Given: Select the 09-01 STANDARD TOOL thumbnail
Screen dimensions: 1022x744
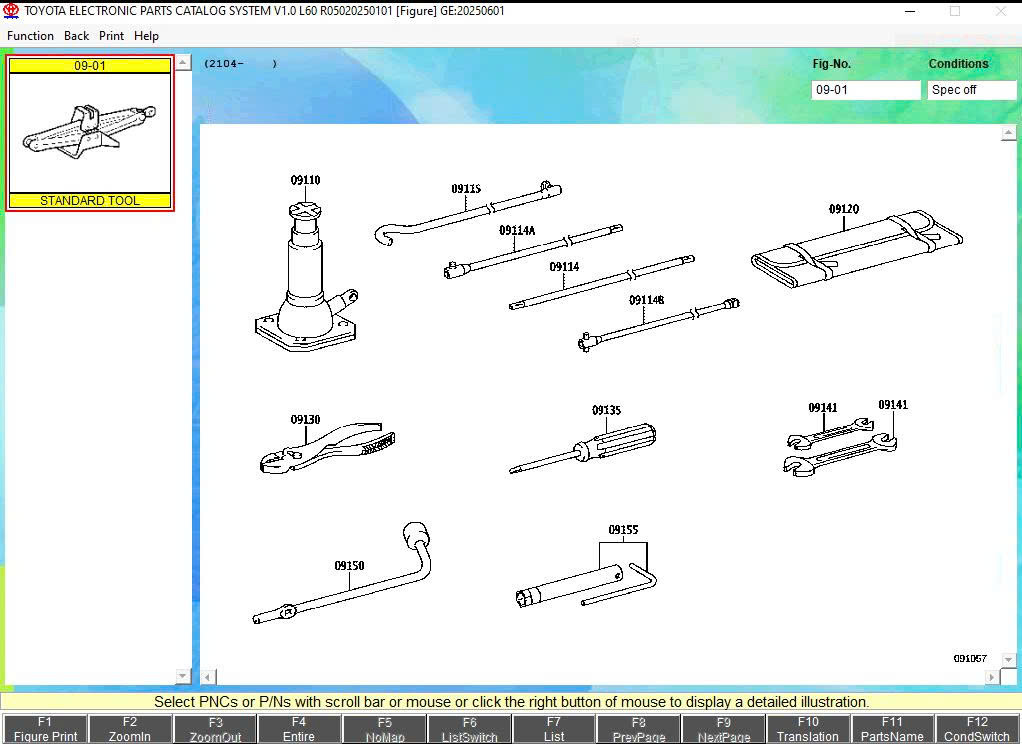Looking at the screenshot, I should click(x=90, y=133).
